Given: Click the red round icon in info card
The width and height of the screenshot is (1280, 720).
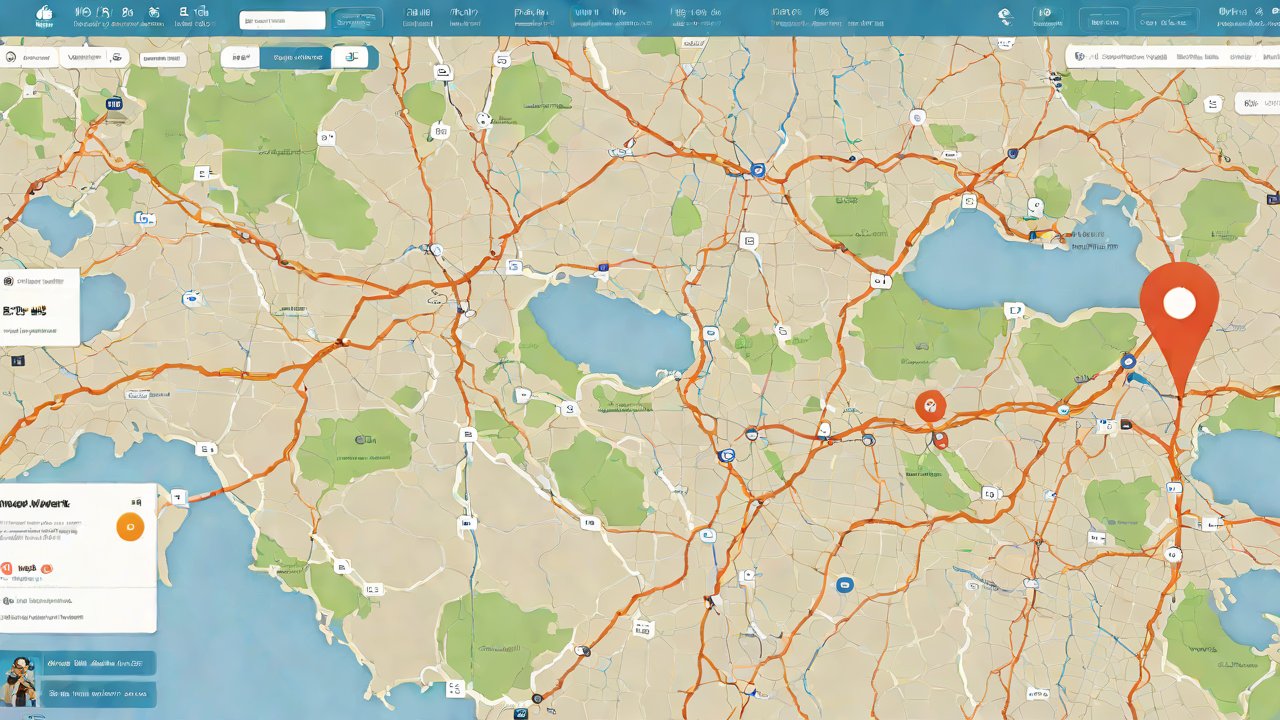Looking at the screenshot, I should 7,569.
